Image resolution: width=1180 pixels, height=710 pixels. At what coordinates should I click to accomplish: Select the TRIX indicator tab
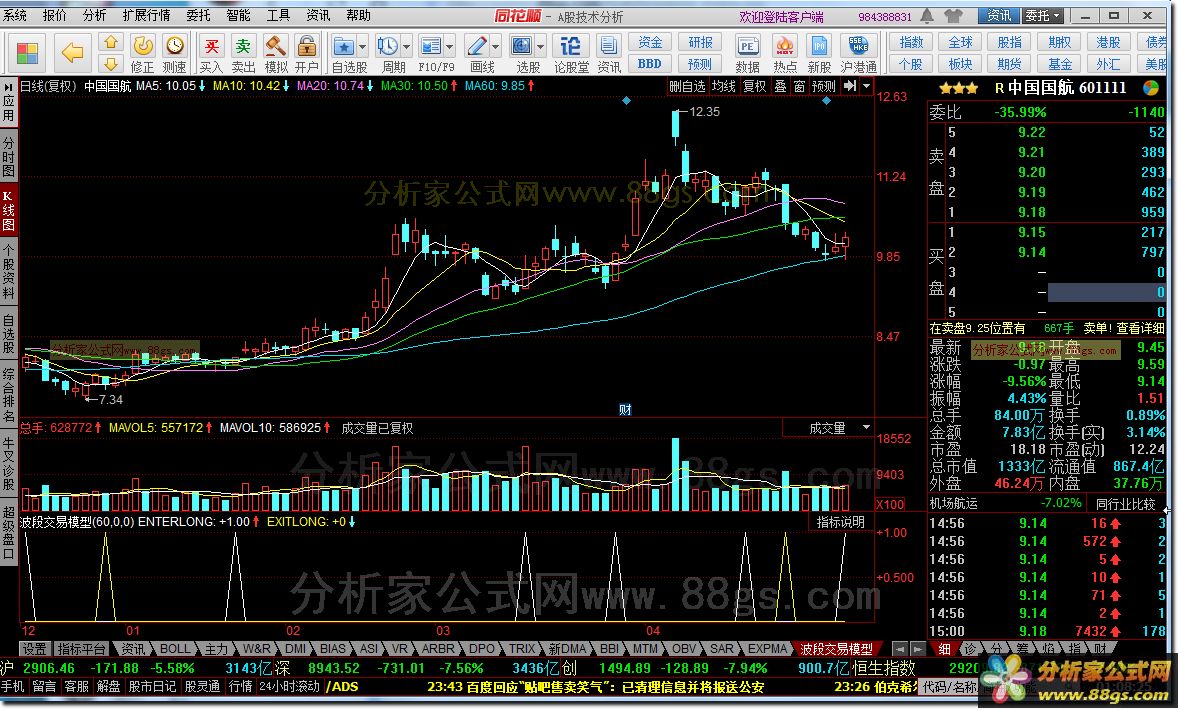522,649
